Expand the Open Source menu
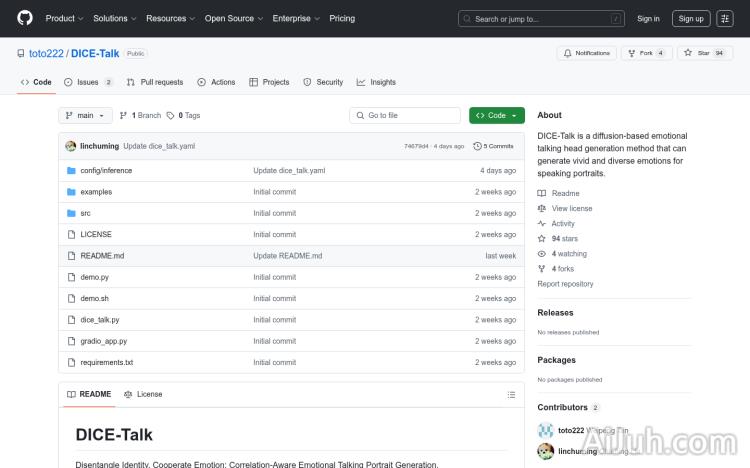The width and height of the screenshot is (750, 468). (x=233, y=18)
